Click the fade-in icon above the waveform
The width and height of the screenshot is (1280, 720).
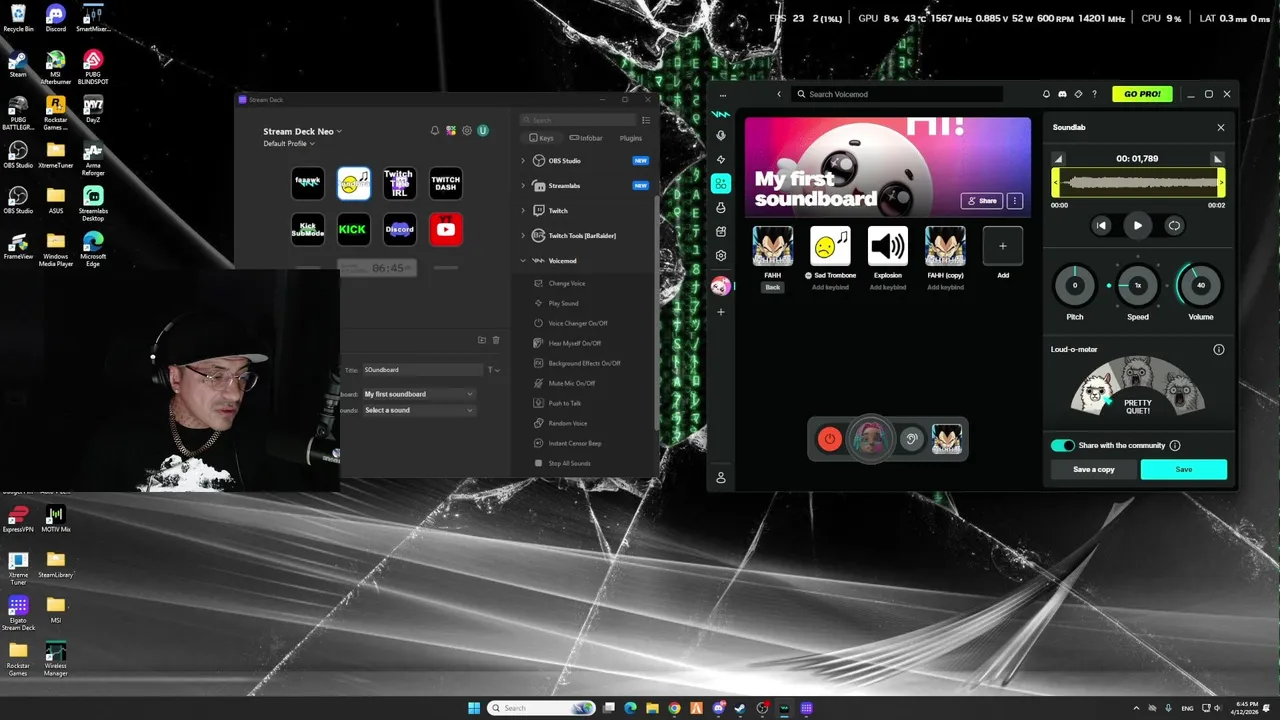[x=1058, y=159]
